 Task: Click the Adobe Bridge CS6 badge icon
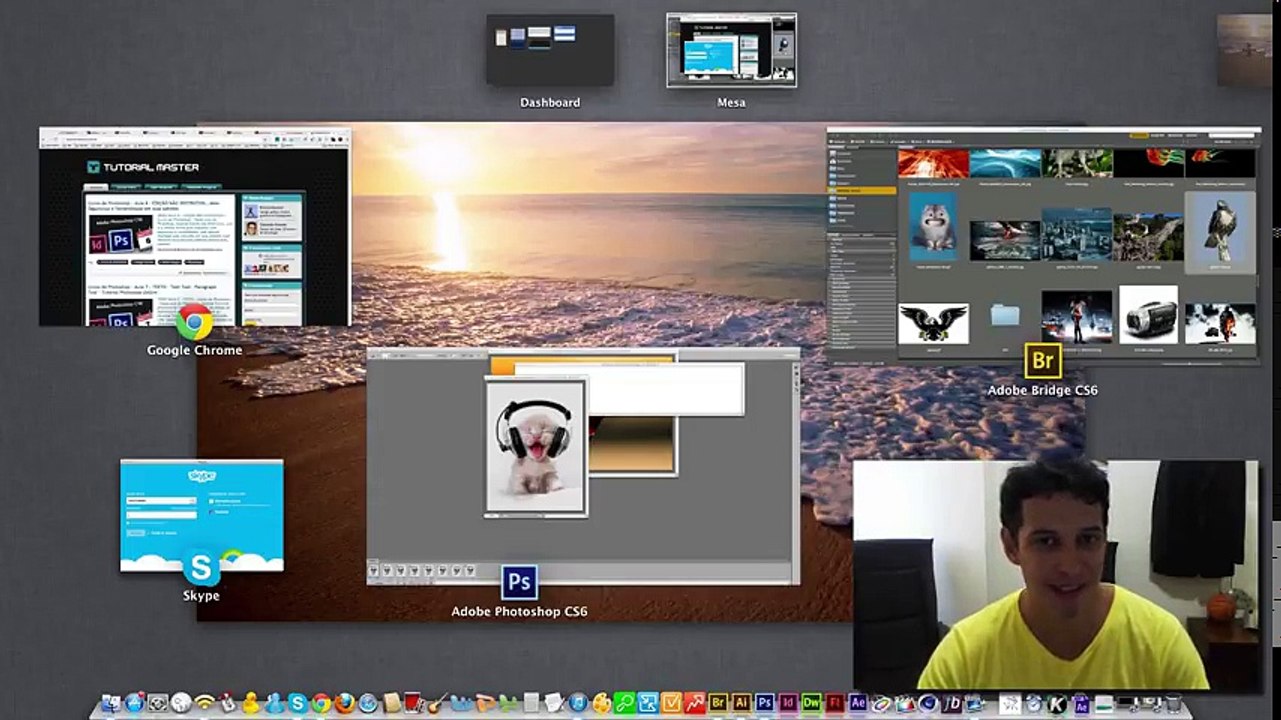pos(1043,360)
